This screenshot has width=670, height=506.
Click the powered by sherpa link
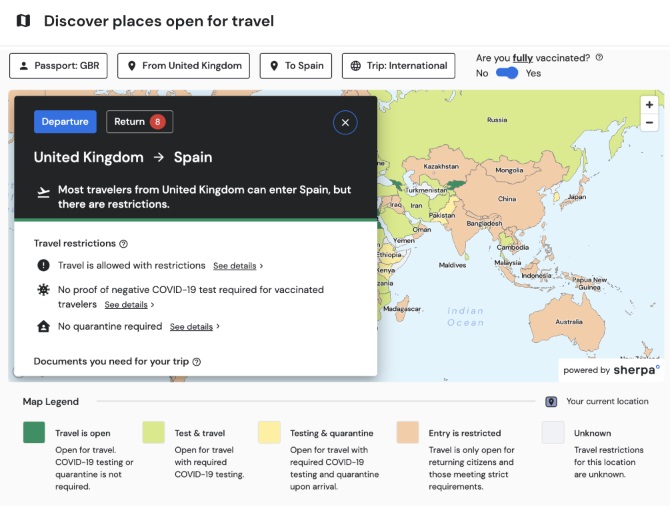(x=611, y=370)
